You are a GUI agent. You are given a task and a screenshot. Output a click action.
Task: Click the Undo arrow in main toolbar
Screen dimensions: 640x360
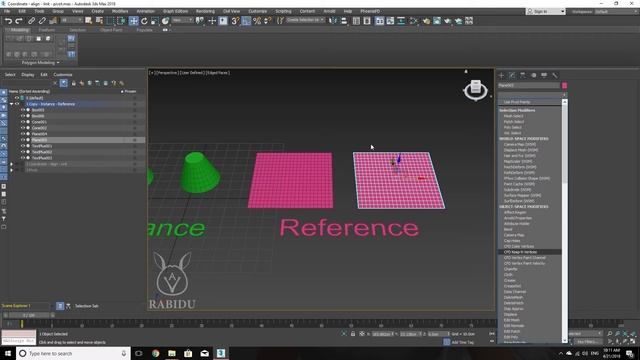point(8,20)
